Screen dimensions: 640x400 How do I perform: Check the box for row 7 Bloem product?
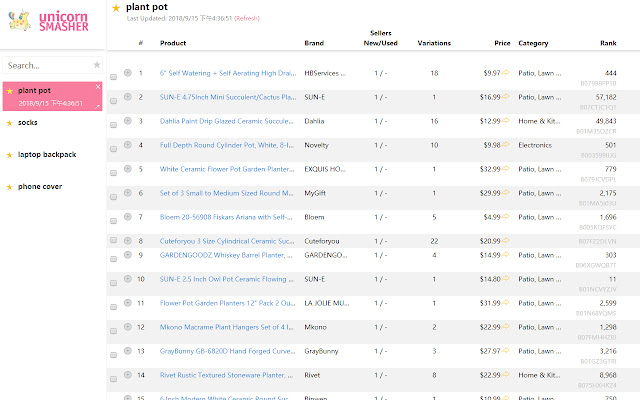pyautogui.click(x=114, y=220)
